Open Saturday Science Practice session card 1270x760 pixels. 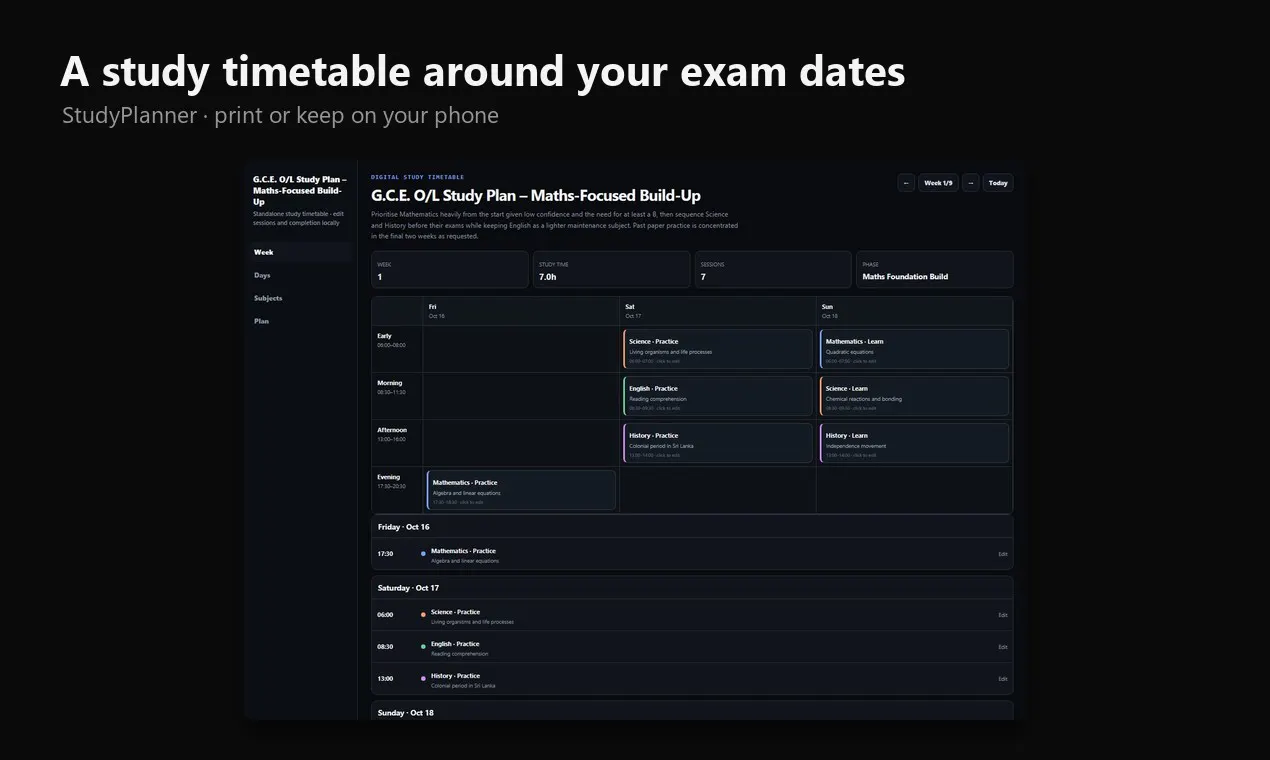pyautogui.click(x=718, y=349)
